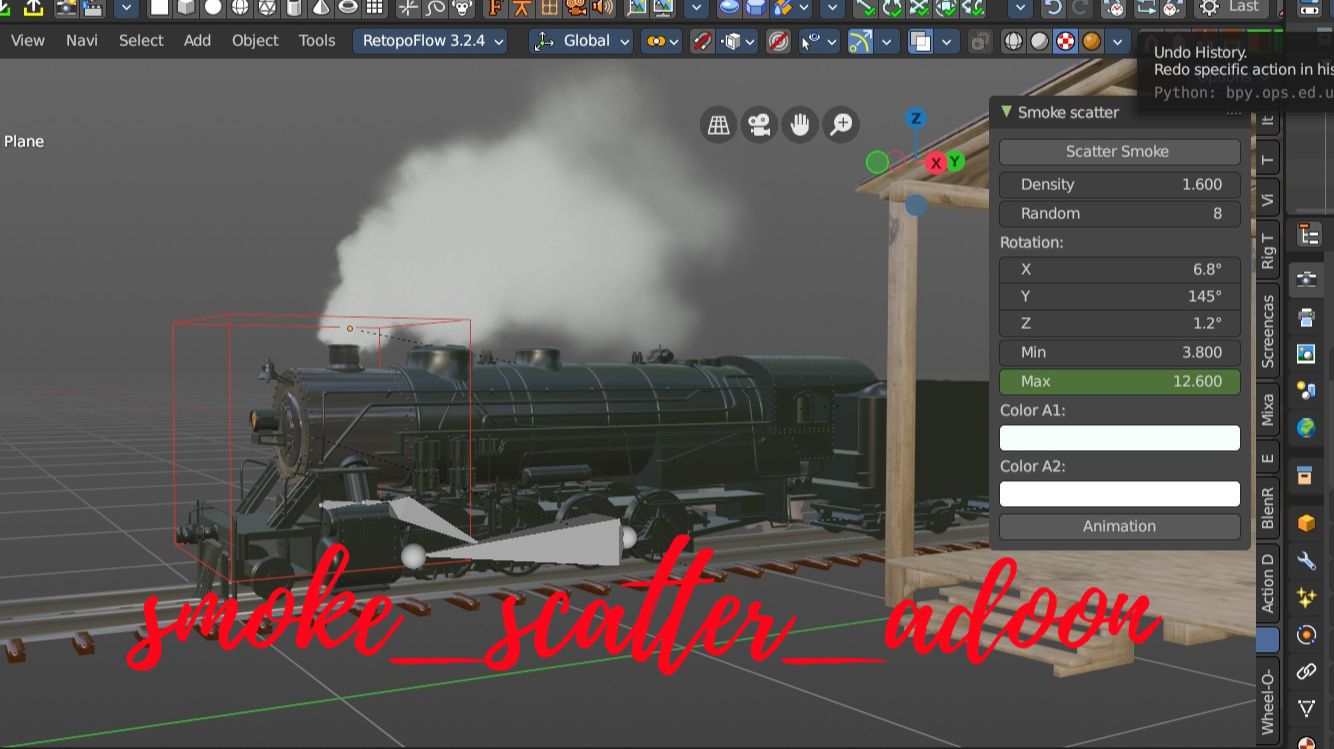Open the Object menu
Screen dimensions: 1334x749
click(x=255, y=41)
